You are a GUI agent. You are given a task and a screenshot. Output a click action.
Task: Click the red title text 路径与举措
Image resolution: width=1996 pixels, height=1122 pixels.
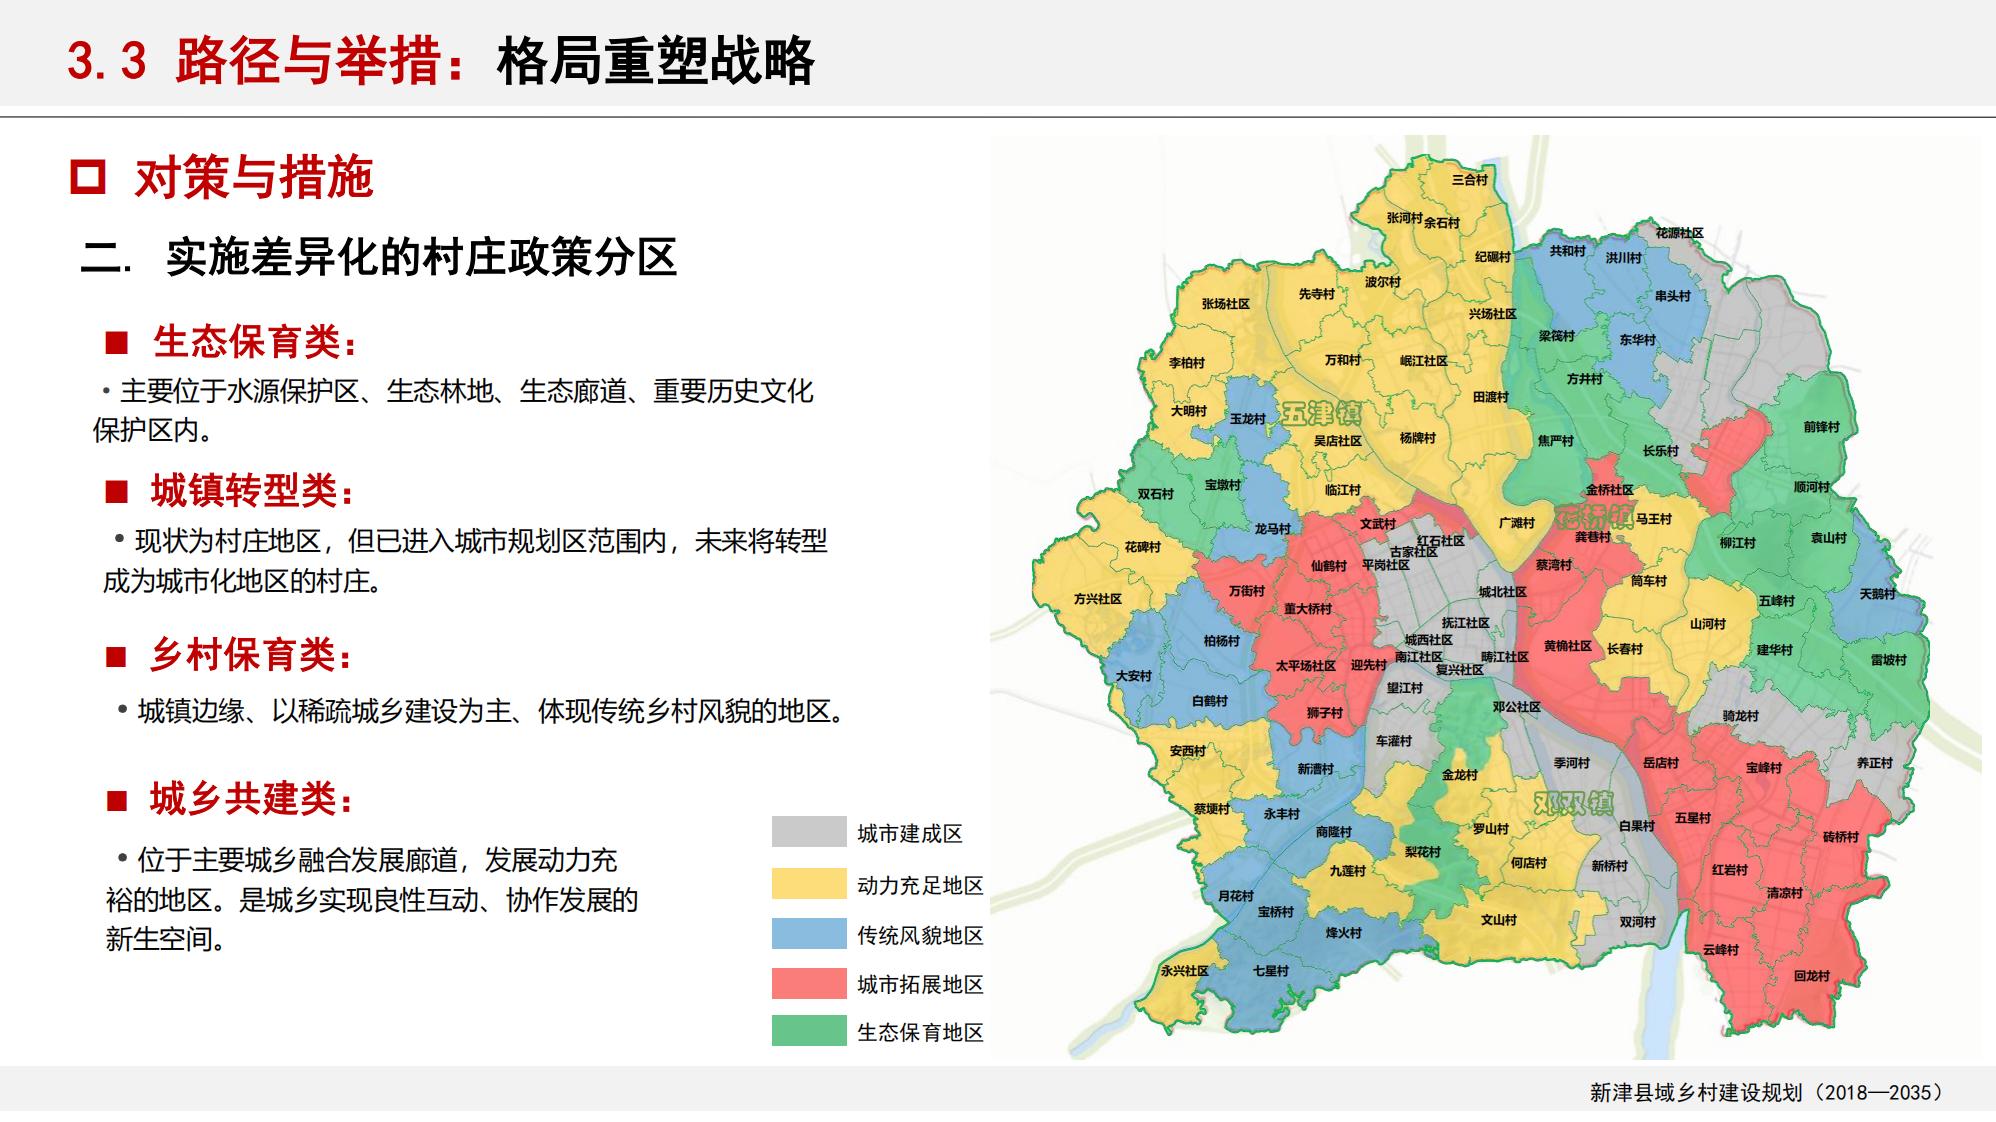pos(308,60)
